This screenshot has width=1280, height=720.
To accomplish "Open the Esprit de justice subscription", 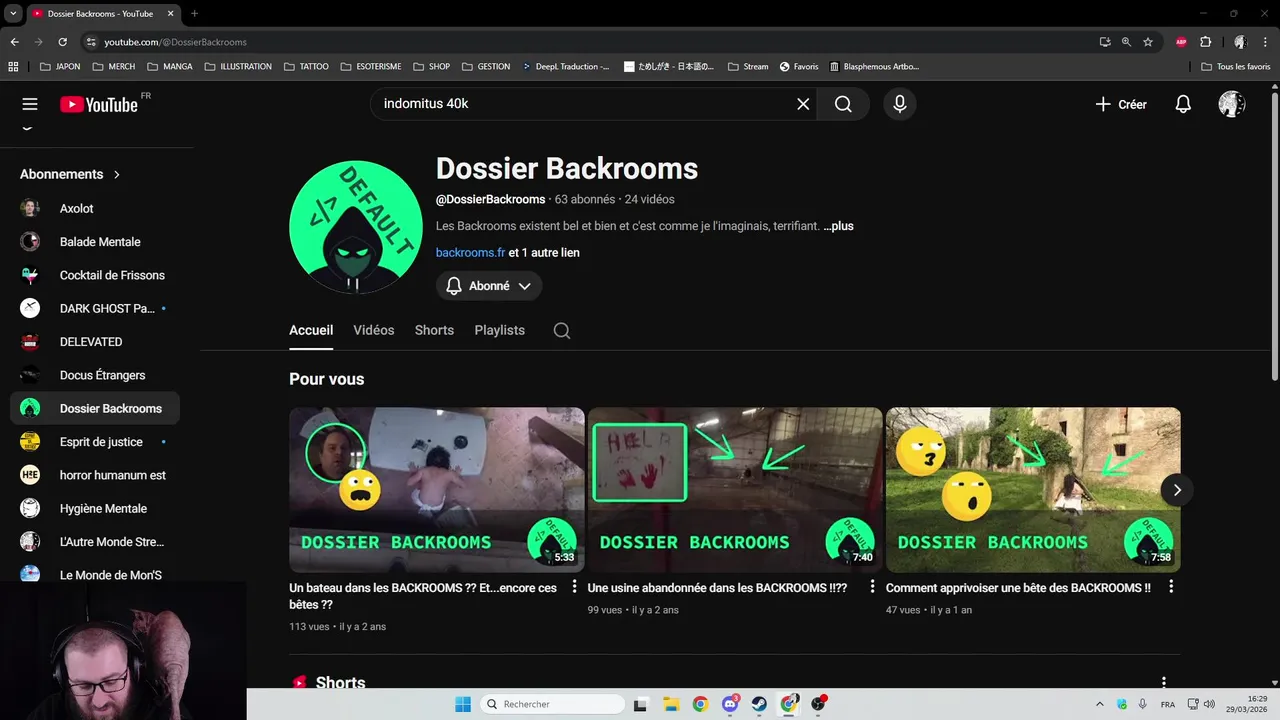I will (x=95, y=442).
